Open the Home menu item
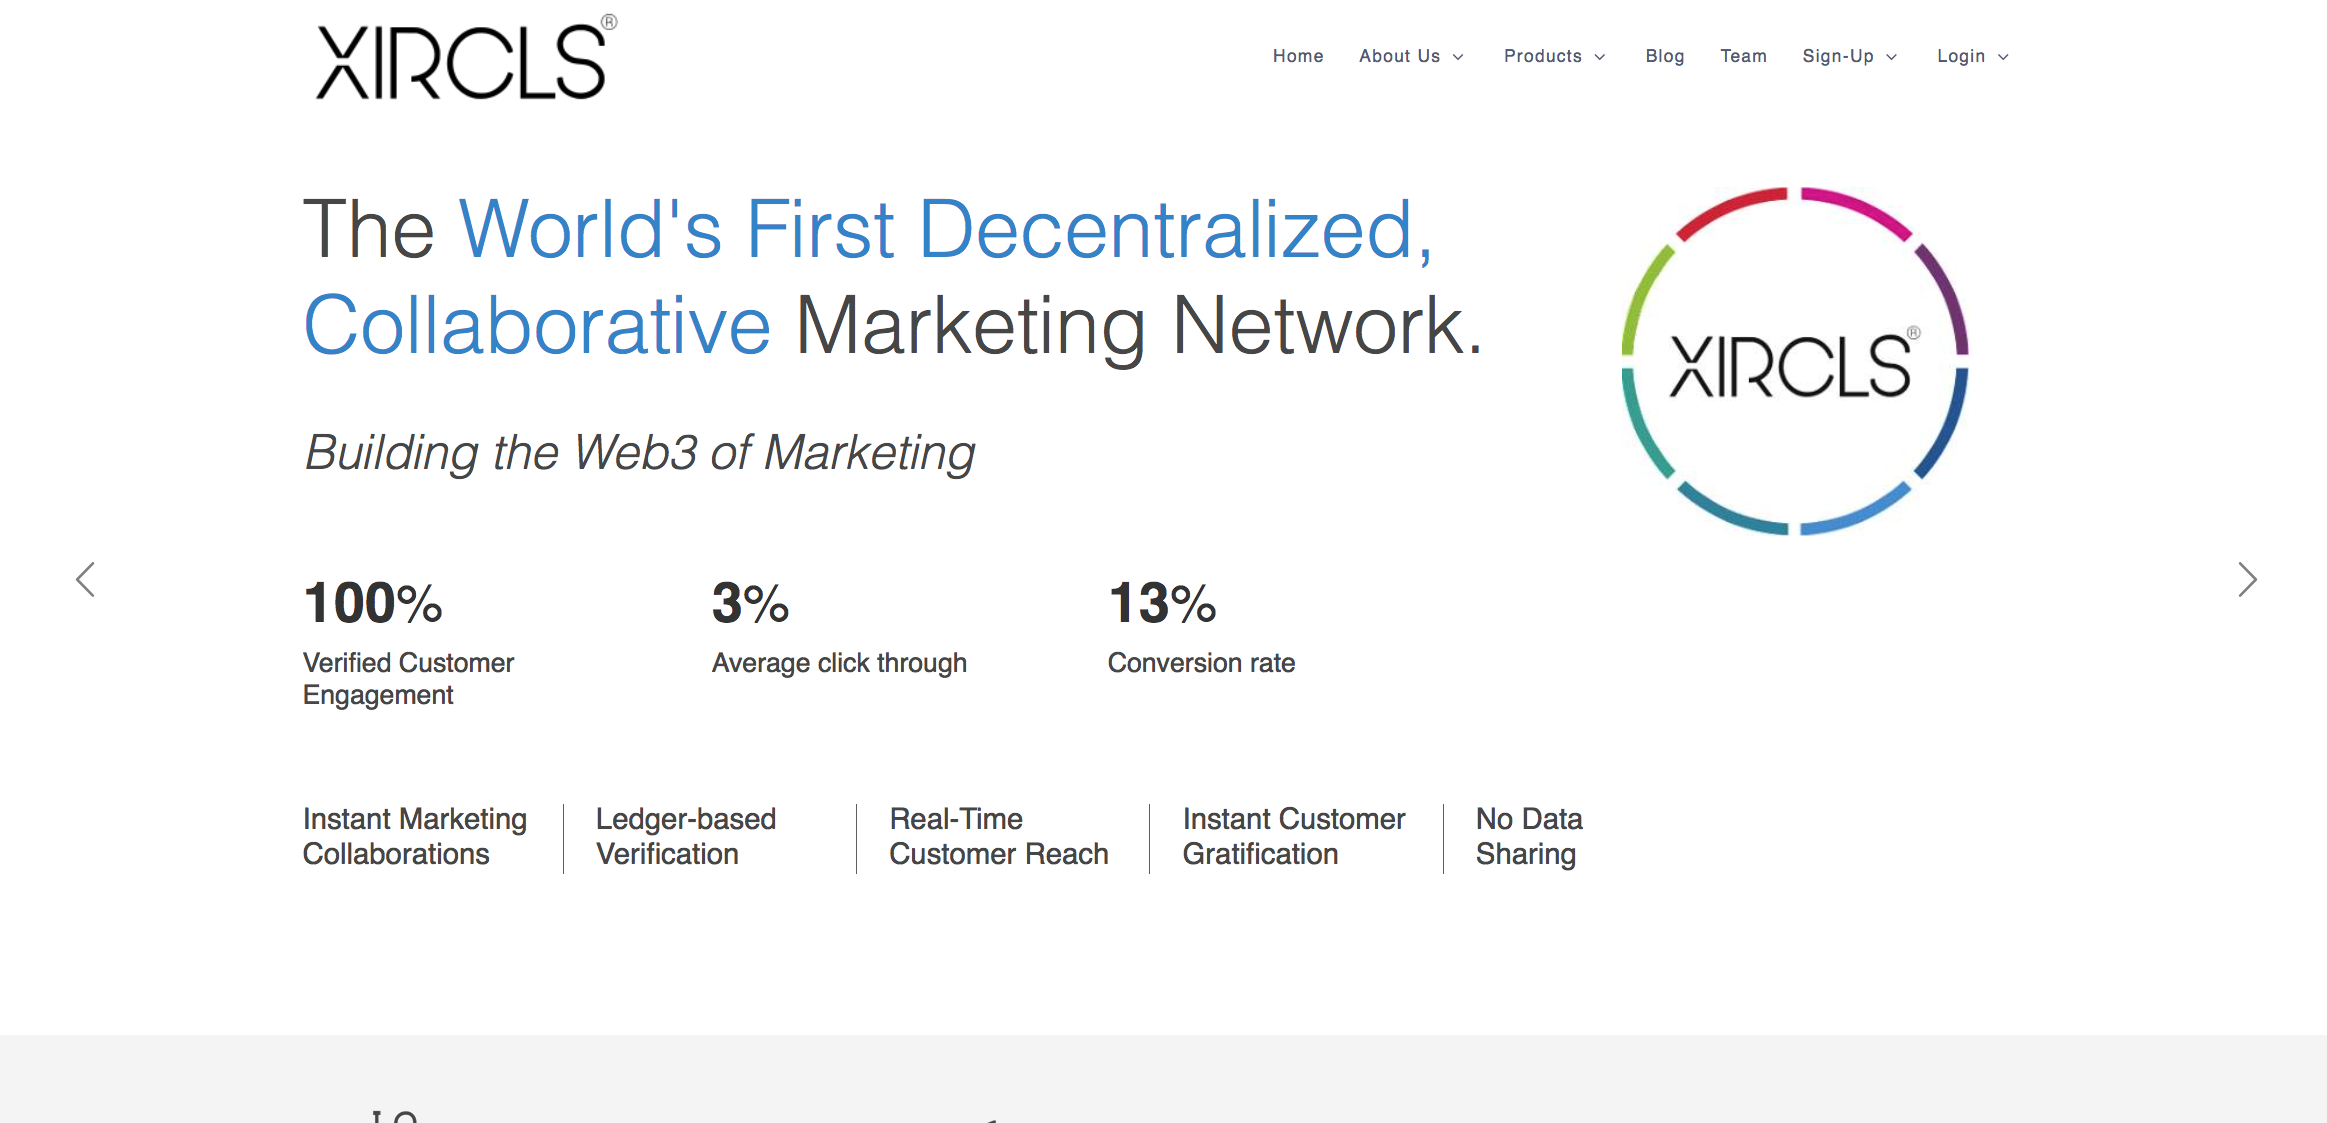The image size is (2327, 1123). click(x=1298, y=56)
